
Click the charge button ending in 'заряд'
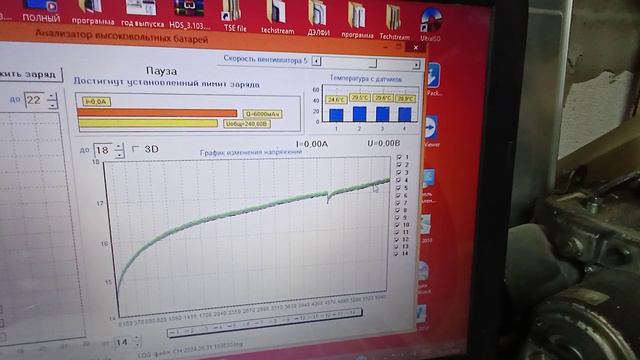pyautogui.click(x=31, y=74)
